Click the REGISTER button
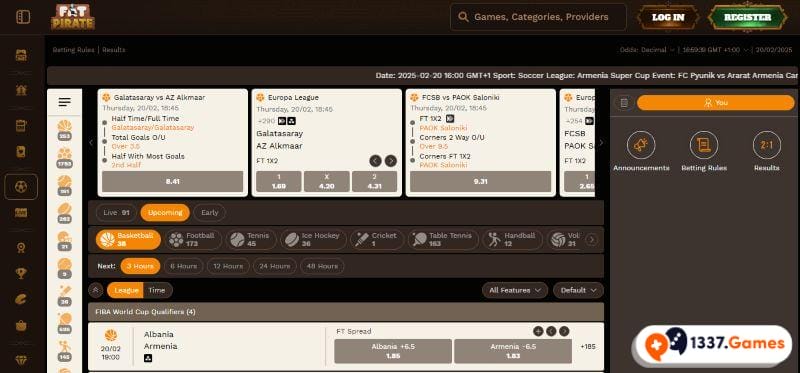 click(747, 17)
